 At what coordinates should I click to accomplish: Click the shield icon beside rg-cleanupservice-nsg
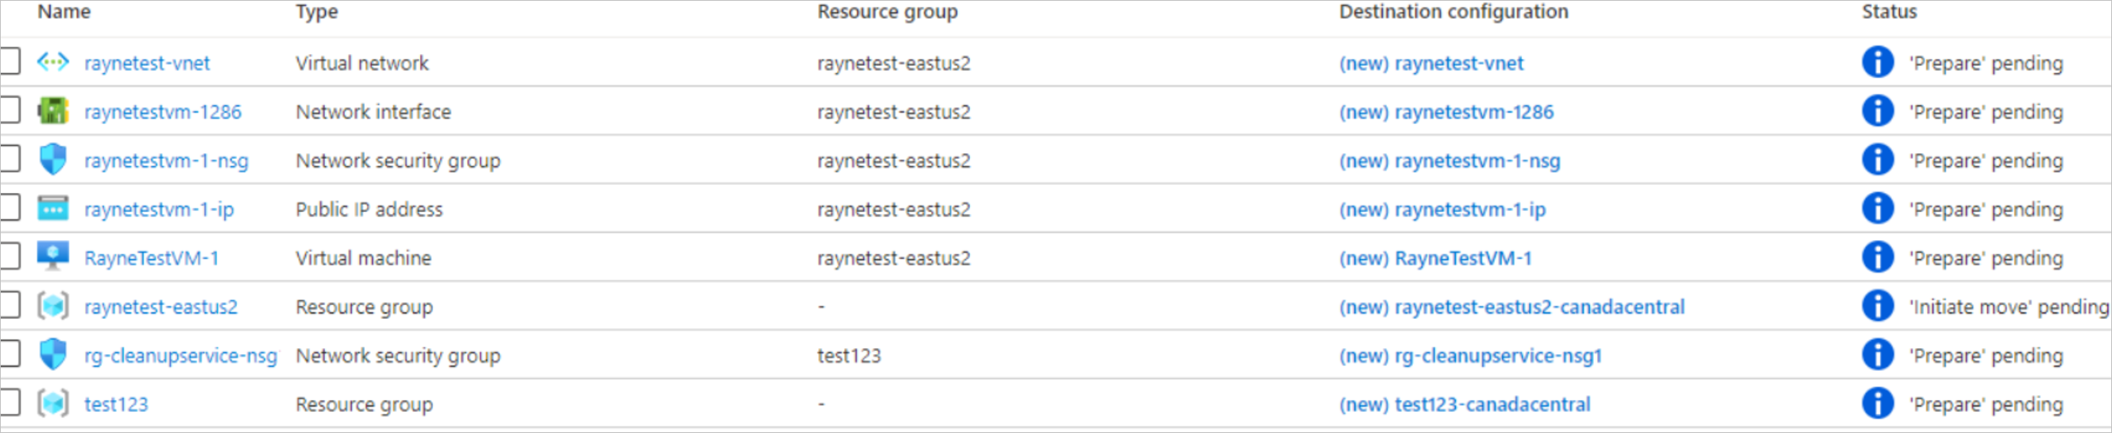(x=53, y=355)
